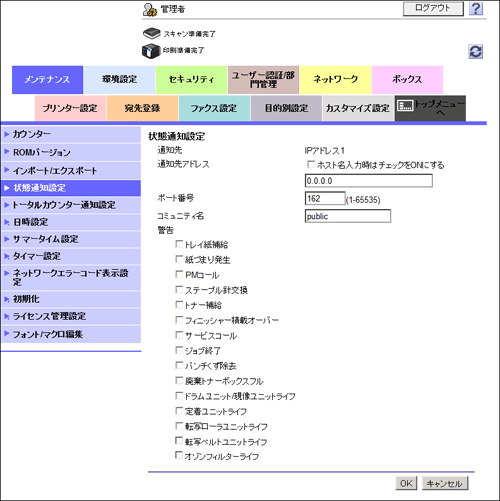Click arrow icon beside カウンター

6,134
